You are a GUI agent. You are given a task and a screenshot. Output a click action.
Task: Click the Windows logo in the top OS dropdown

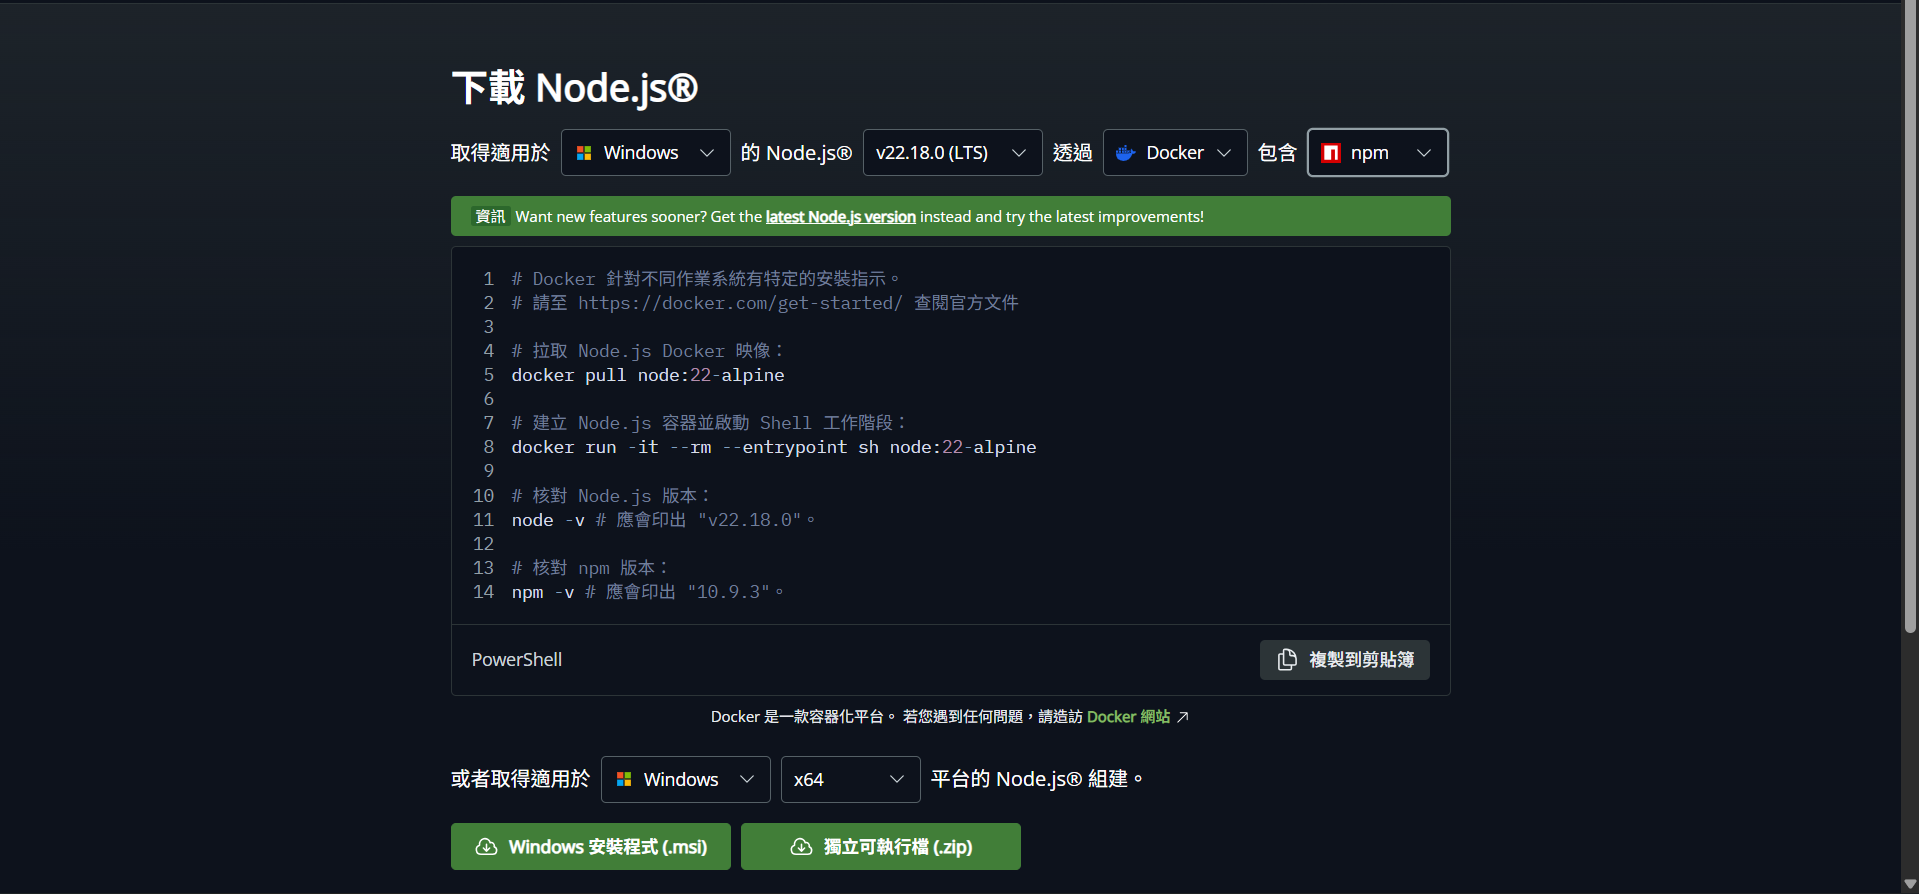pos(584,153)
